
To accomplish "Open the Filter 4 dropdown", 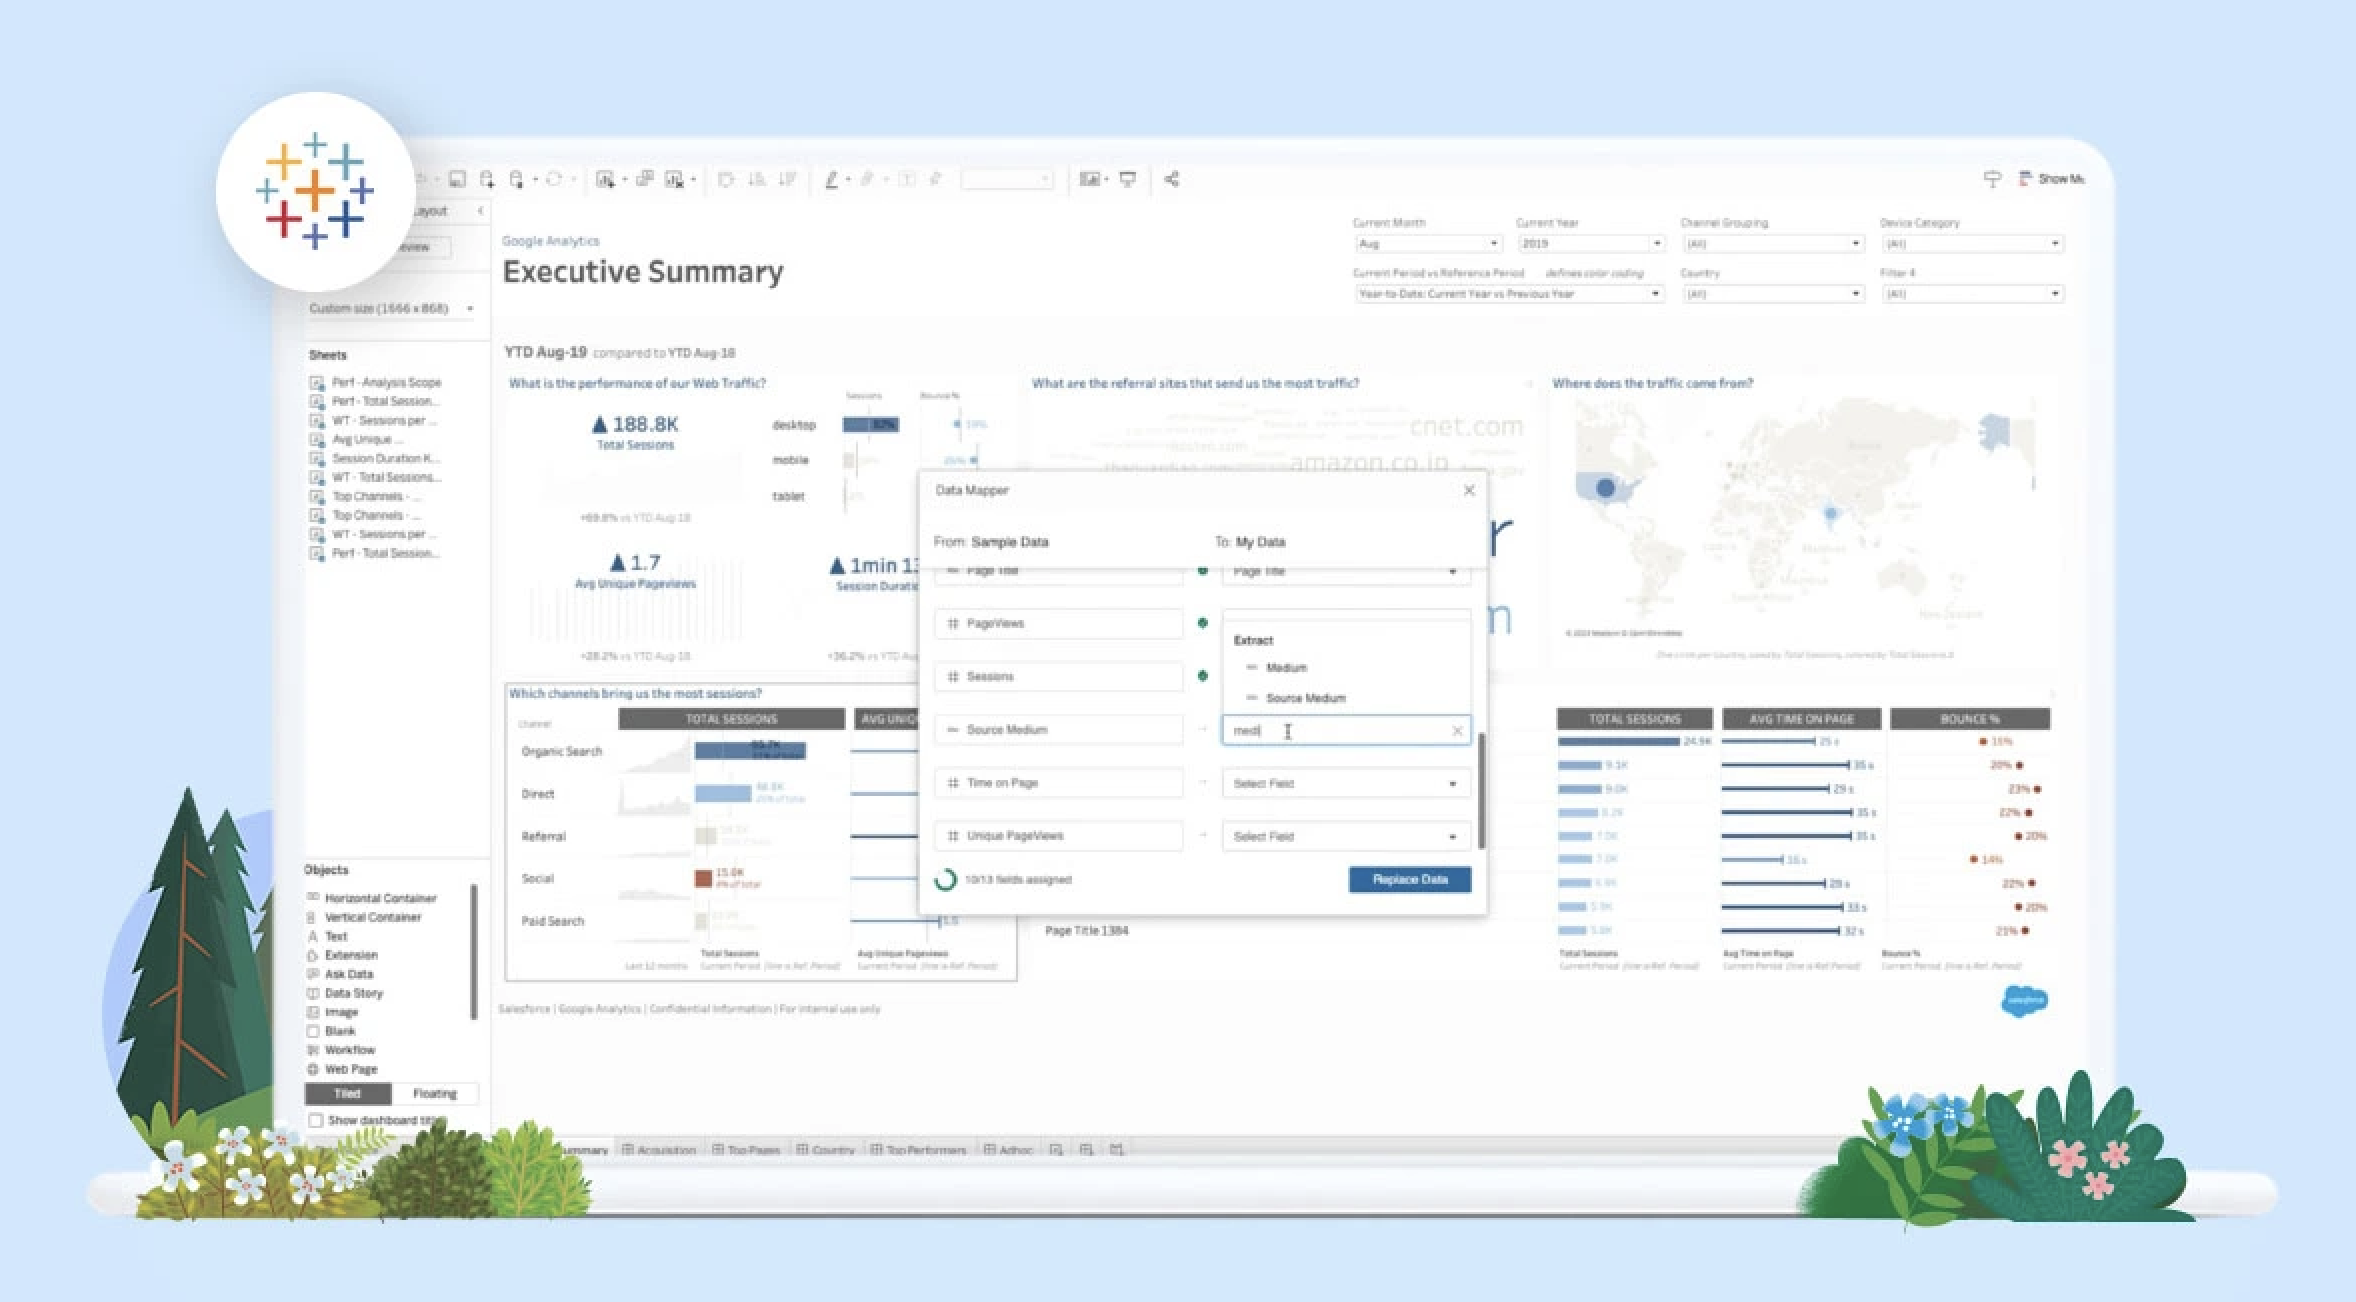I will pos(1971,293).
